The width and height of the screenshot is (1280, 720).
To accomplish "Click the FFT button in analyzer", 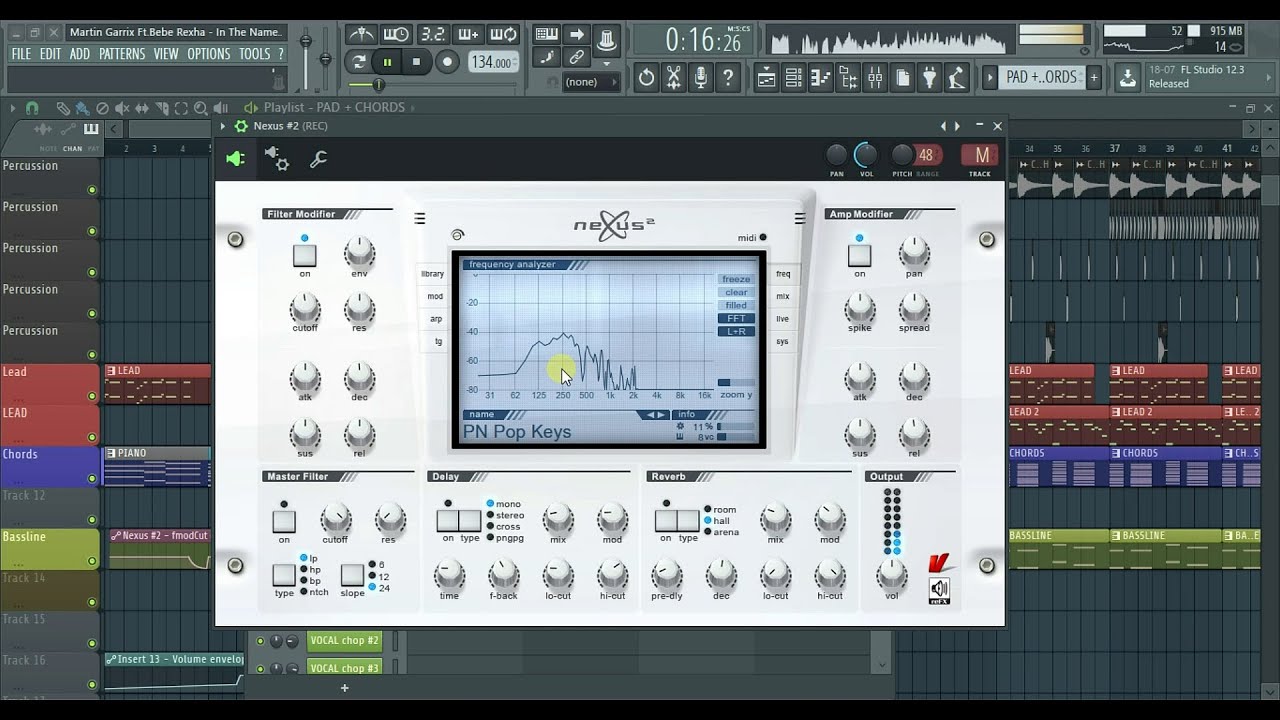I will (x=736, y=319).
